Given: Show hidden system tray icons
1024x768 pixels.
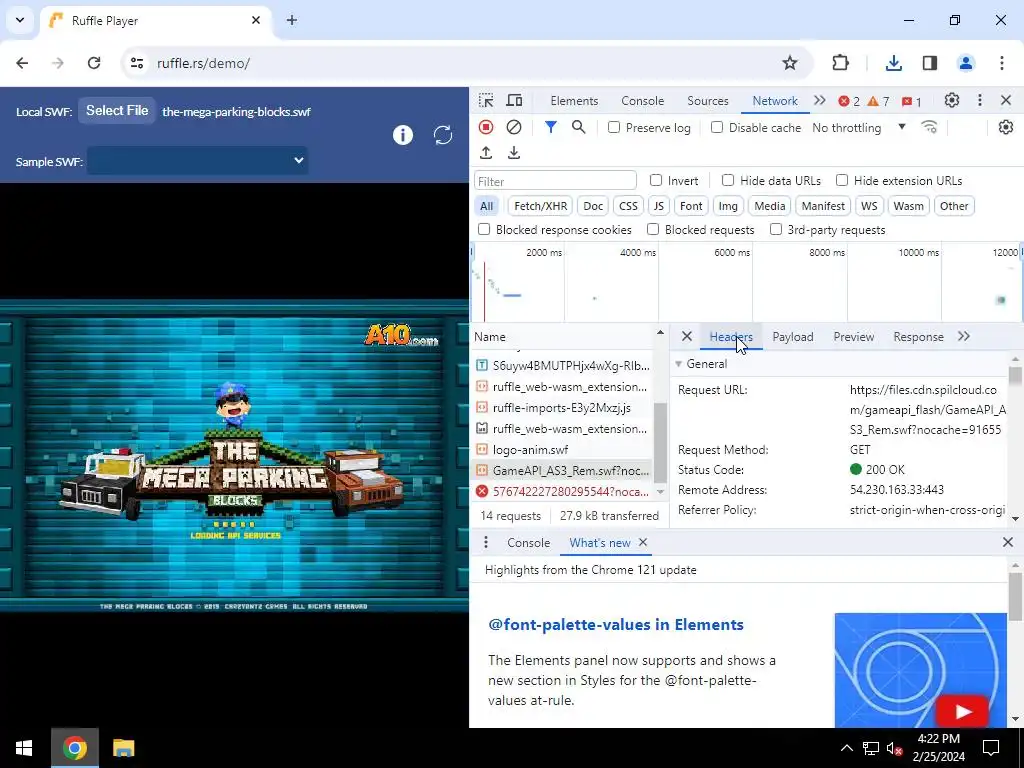Looking at the screenshot, I should [846, 748].
